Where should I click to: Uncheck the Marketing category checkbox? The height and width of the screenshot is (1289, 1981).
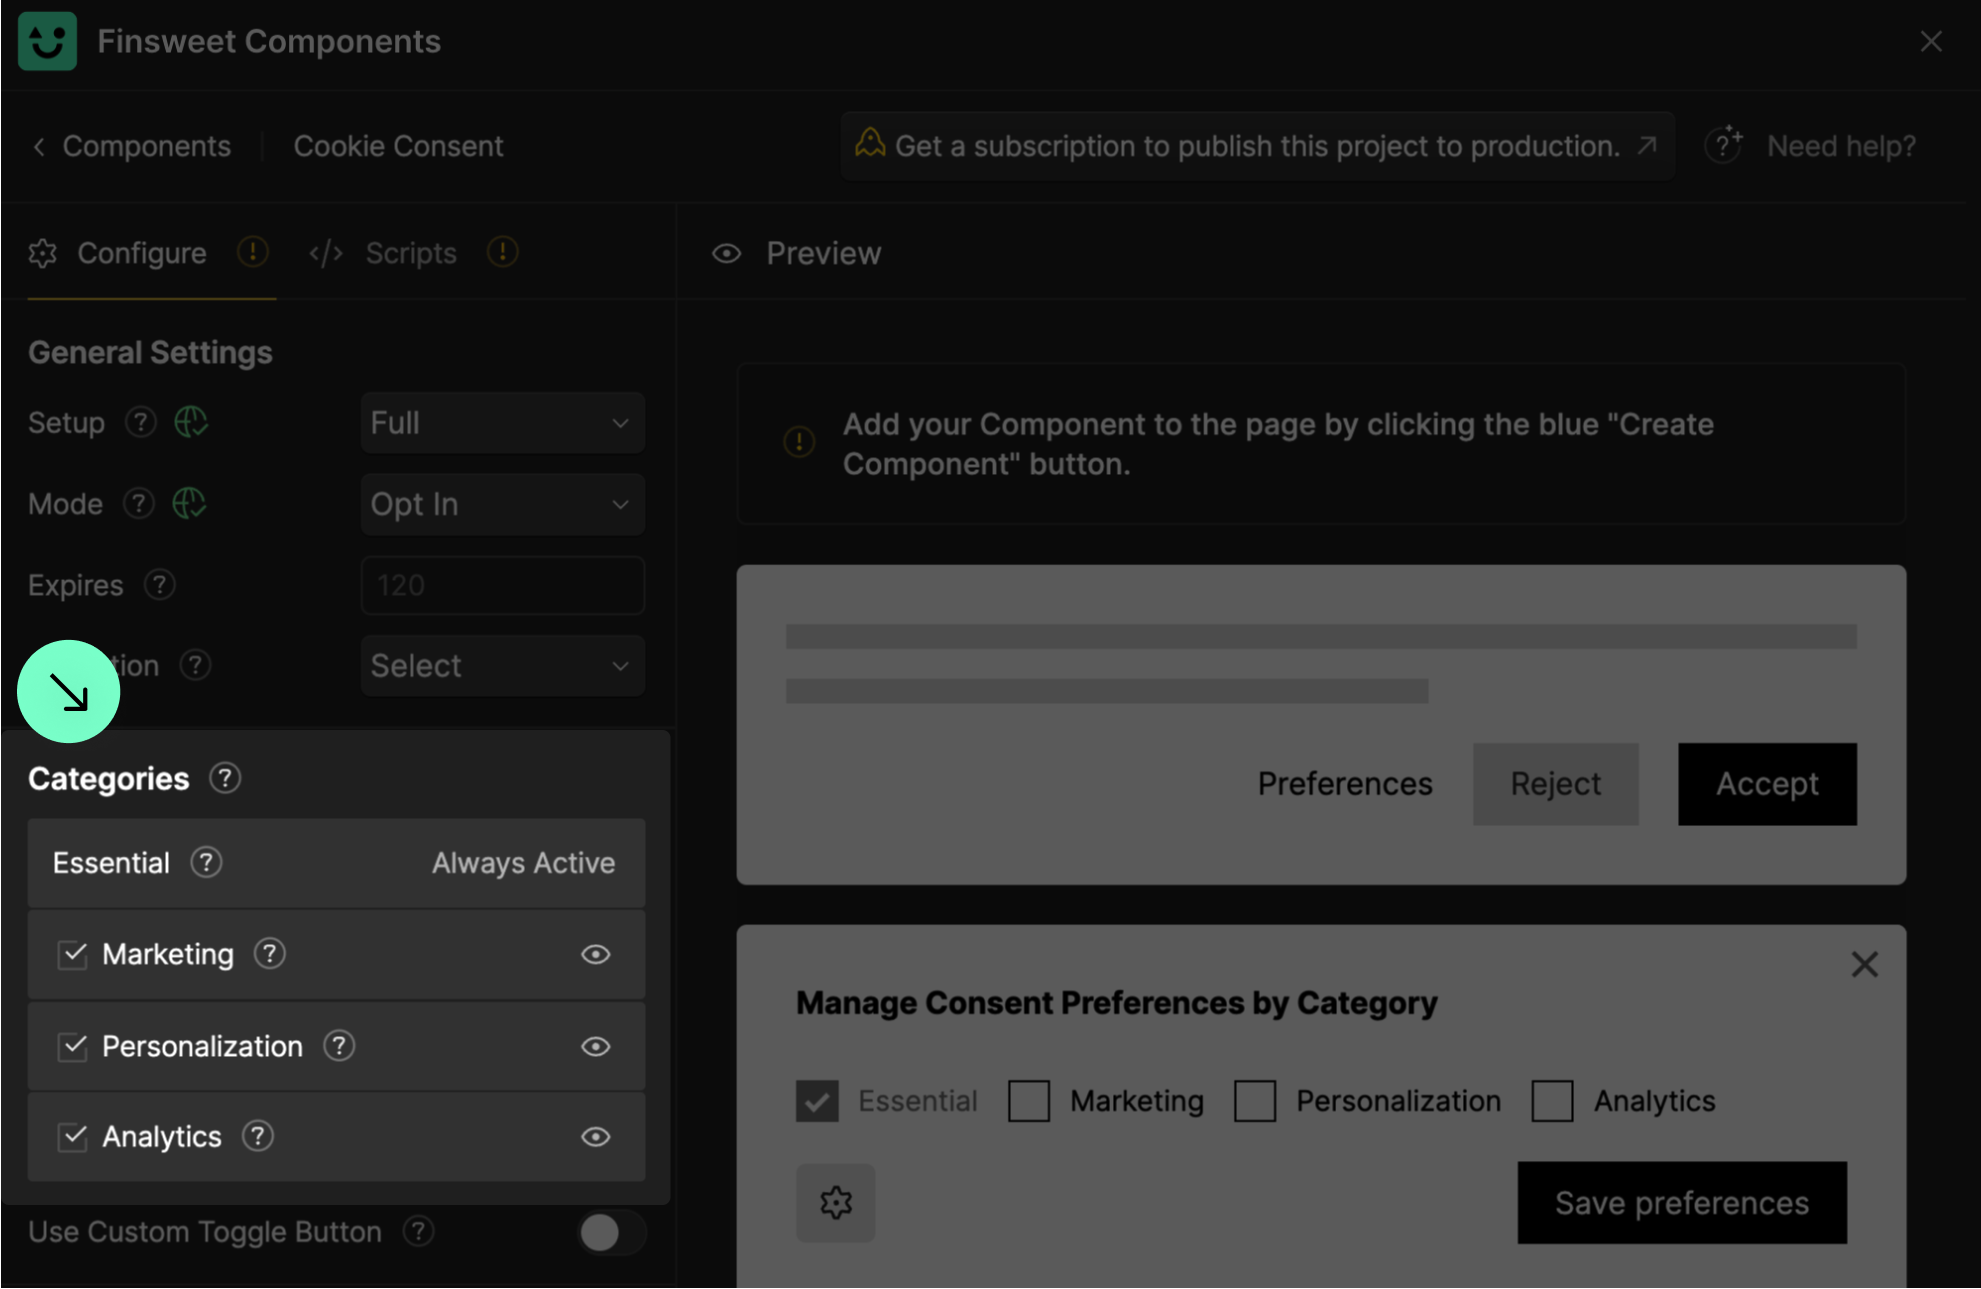pos(72,955)
